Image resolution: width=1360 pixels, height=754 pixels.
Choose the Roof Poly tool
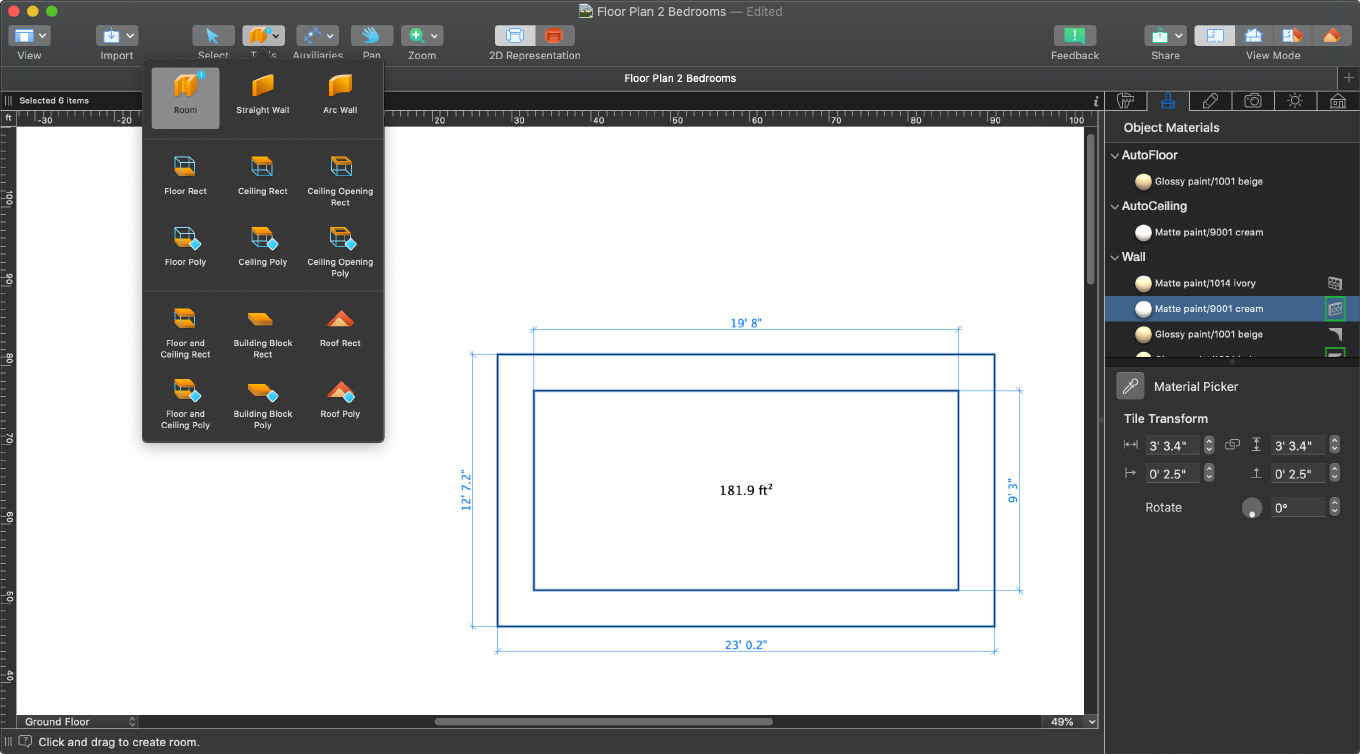pos(339,400)
